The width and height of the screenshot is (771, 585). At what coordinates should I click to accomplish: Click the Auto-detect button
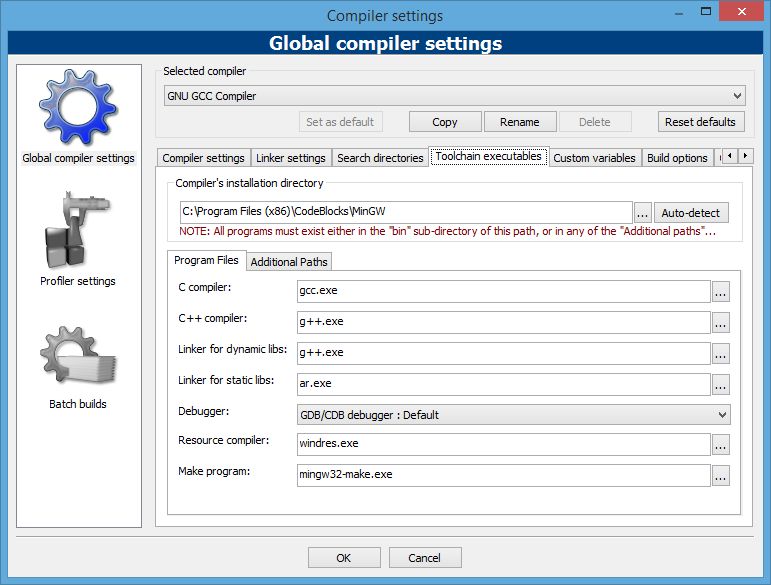[691, 213]
